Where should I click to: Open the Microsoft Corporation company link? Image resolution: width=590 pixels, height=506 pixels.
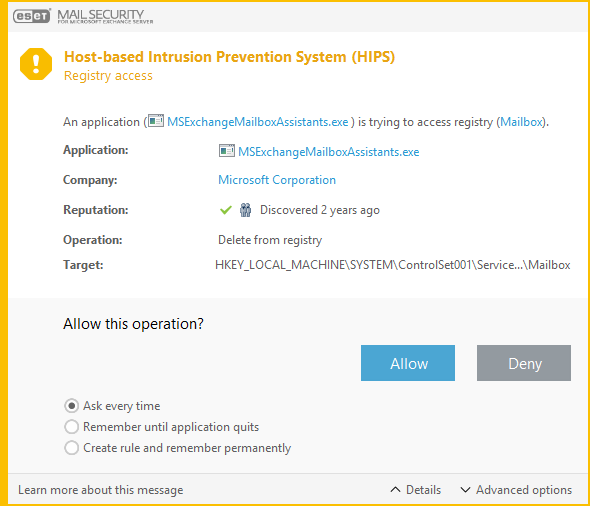[277, 180]
